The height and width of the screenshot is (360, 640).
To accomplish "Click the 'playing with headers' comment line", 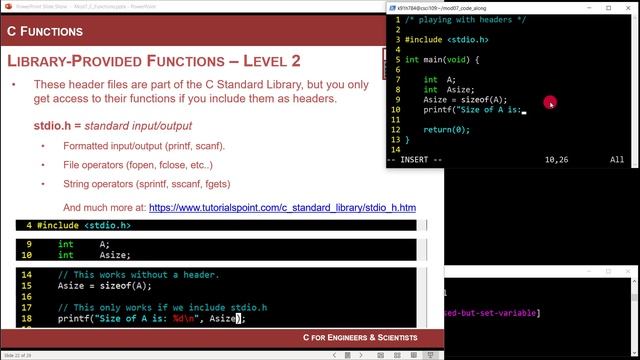I will pos(465,20).
